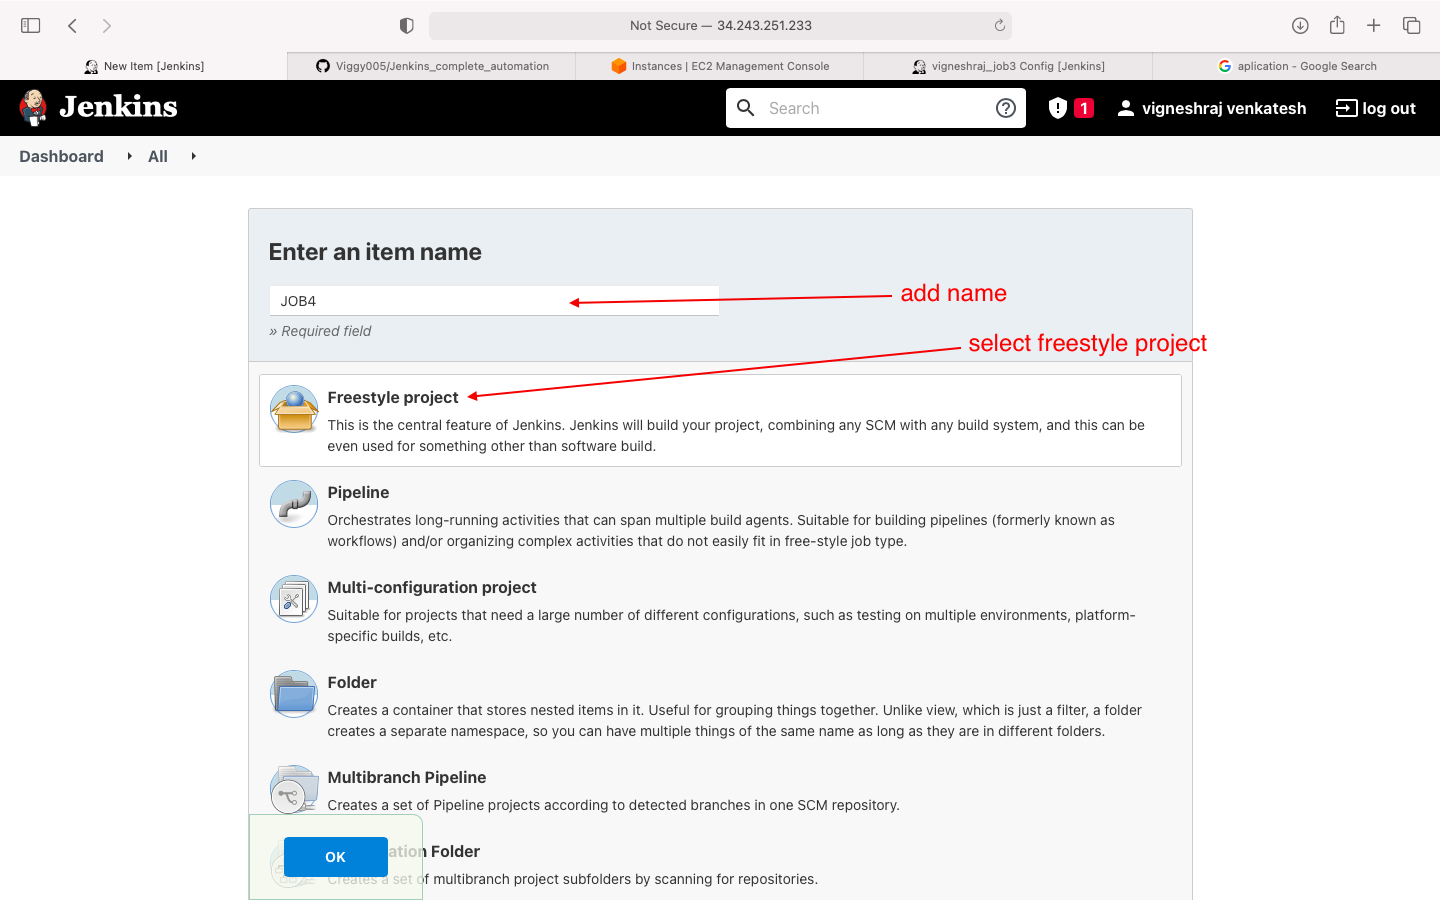
Task: Click the Required field hint text
Action: (x=320, y=331)
